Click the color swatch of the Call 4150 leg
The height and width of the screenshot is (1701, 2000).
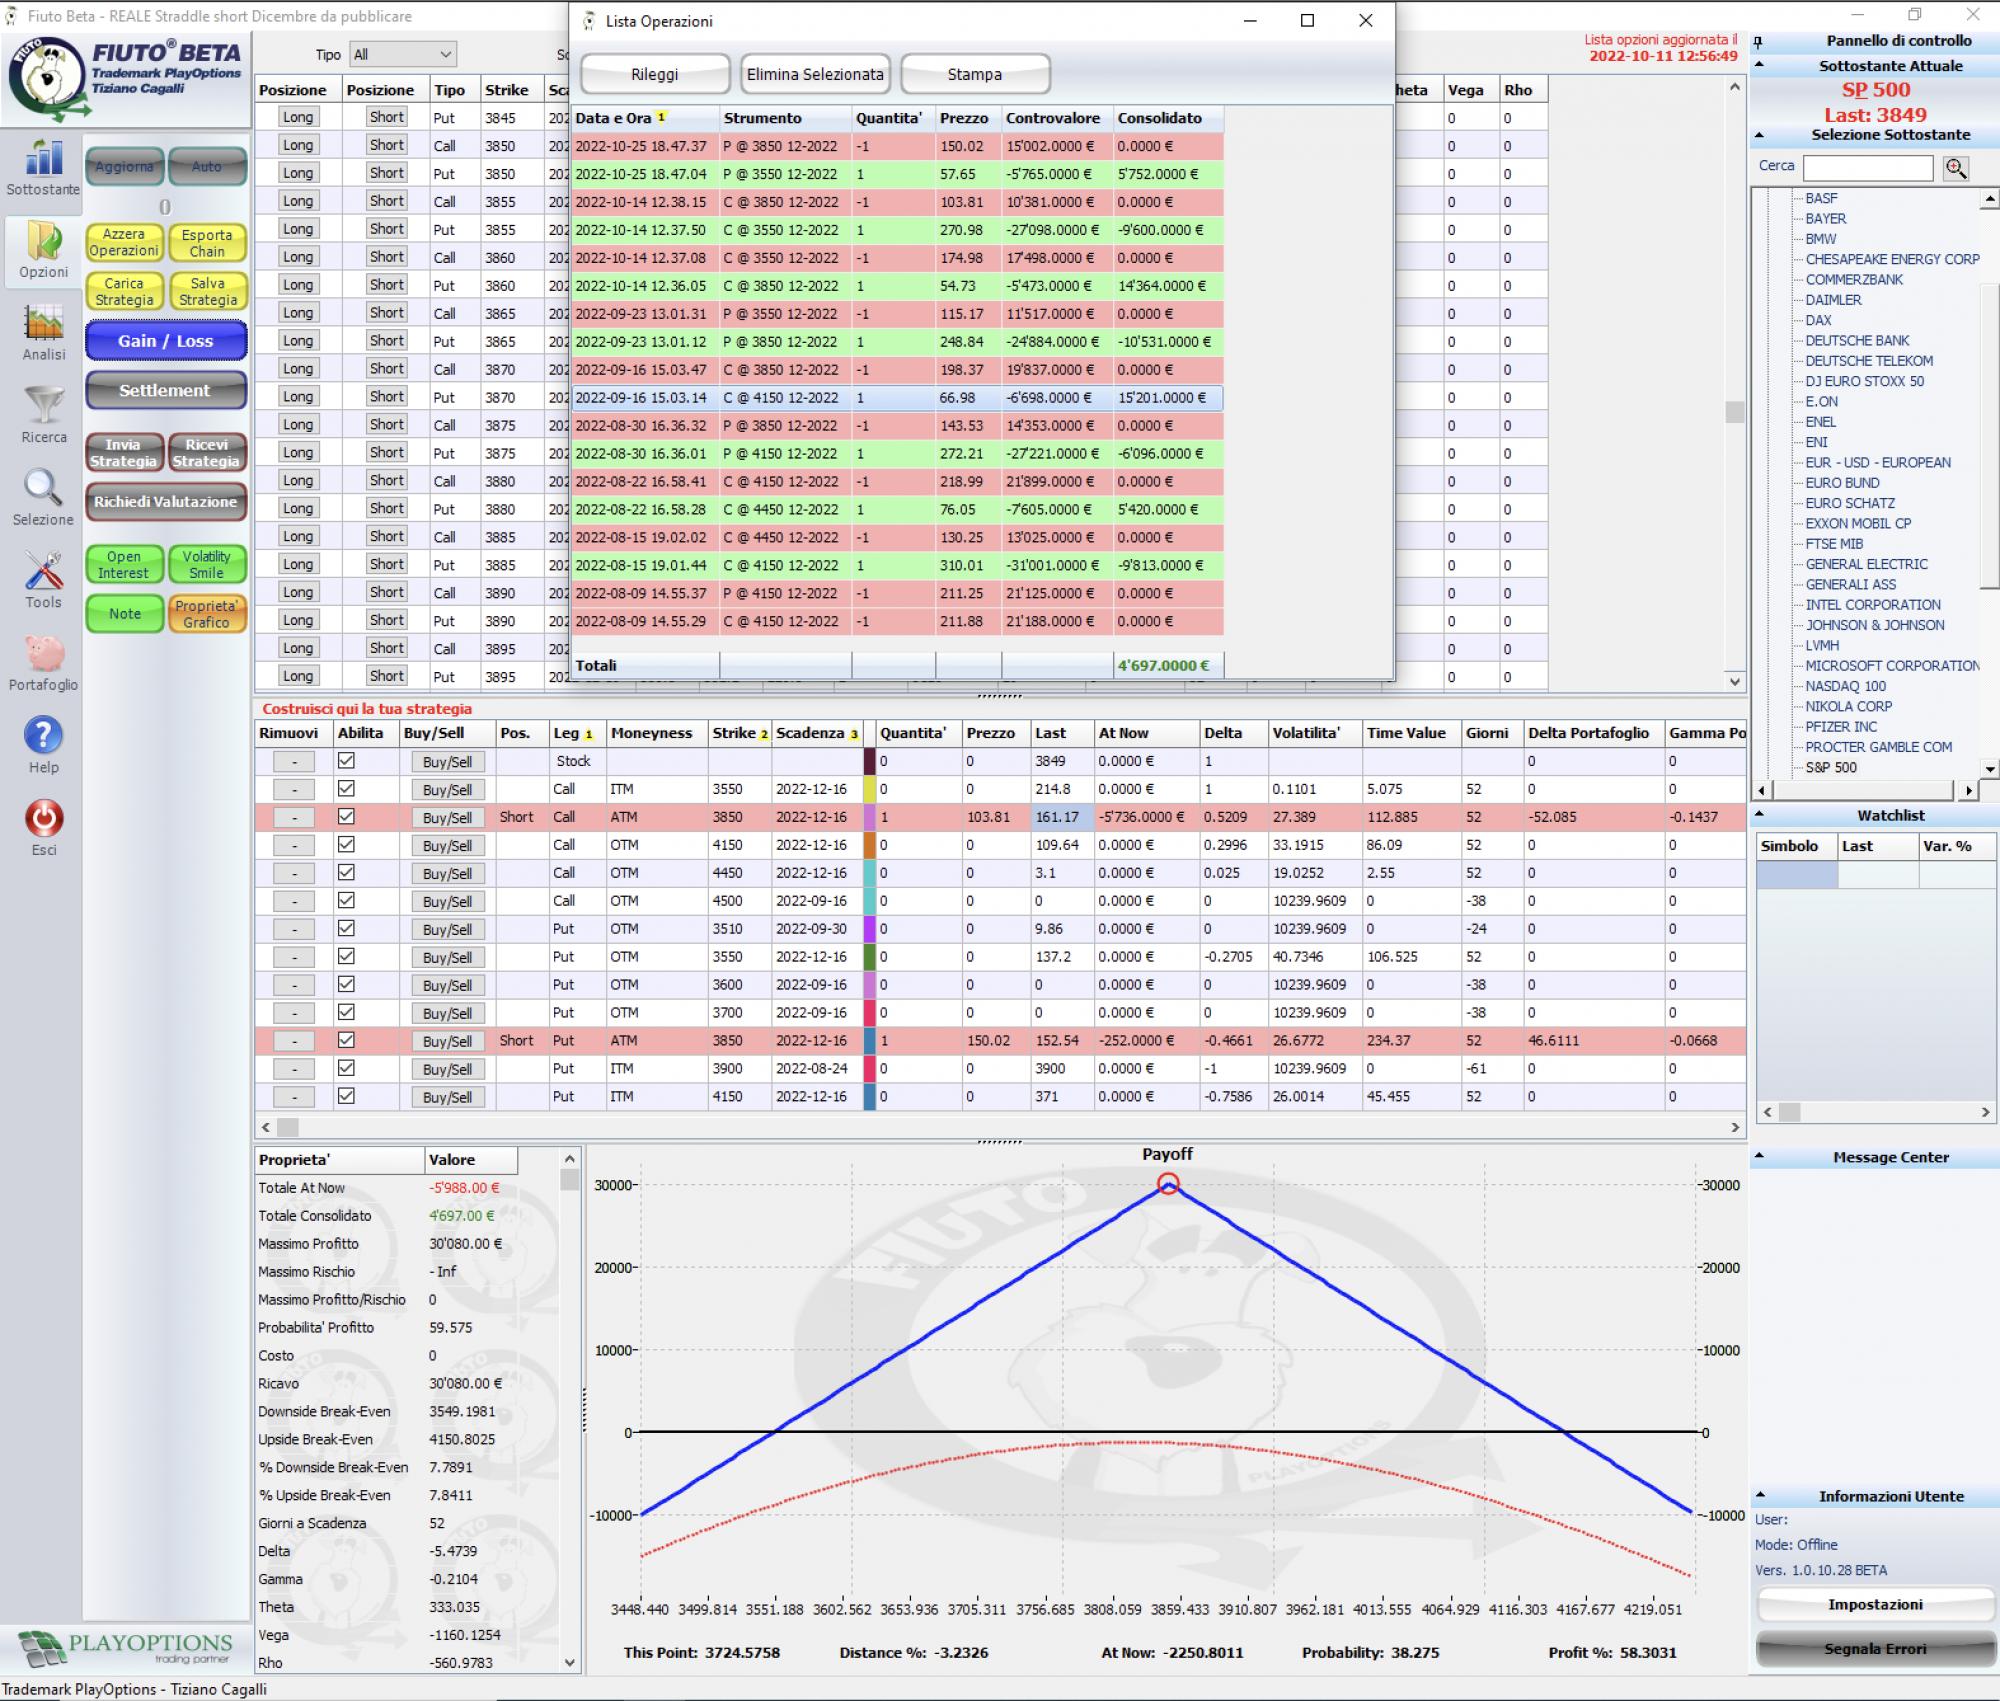(869, 845)
